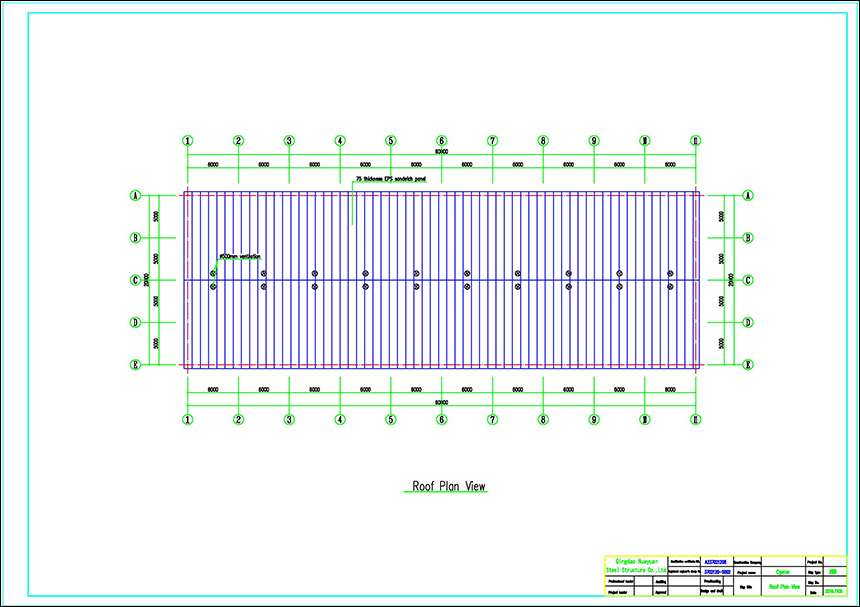Click the ventilation annotation label
The height and width of the screenshot is (607, 860).
point(238,256)
